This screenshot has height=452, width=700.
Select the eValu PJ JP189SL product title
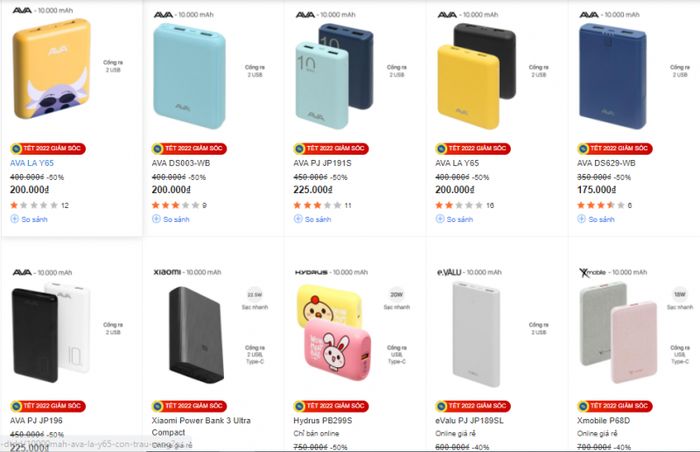click(x=469, y=420)
